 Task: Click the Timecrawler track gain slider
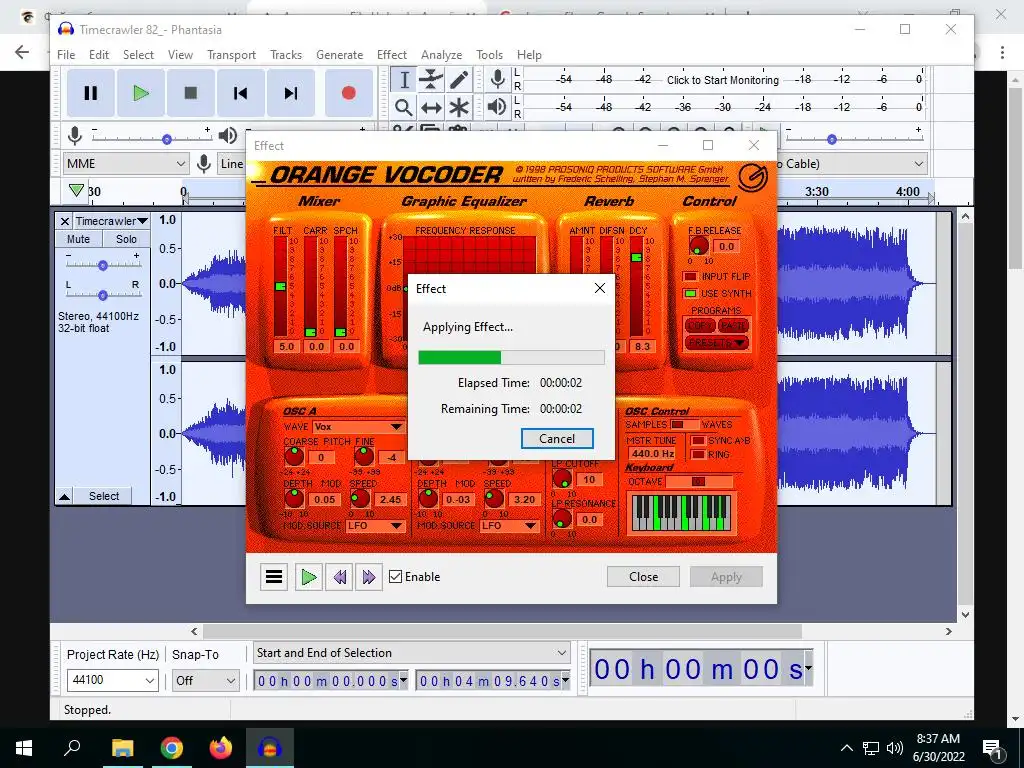point(103,265)
